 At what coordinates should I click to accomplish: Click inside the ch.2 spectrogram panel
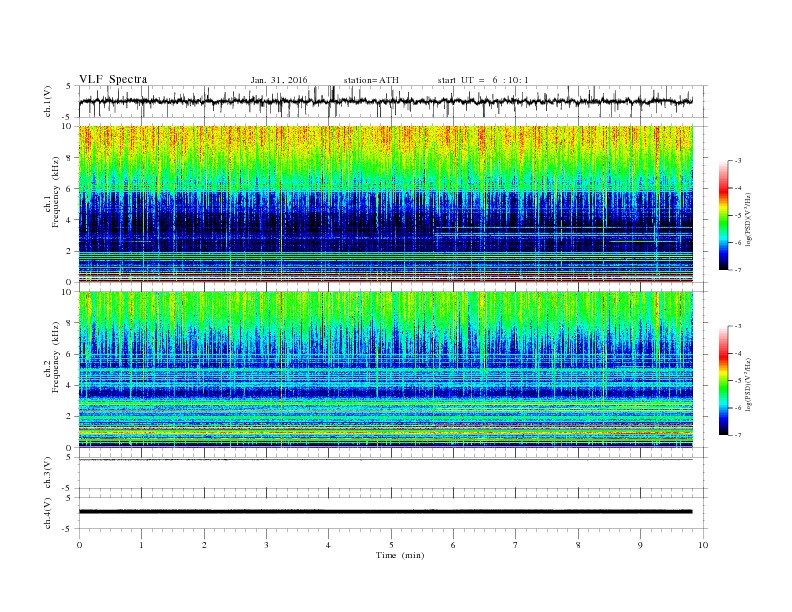(x=386, y=370)
